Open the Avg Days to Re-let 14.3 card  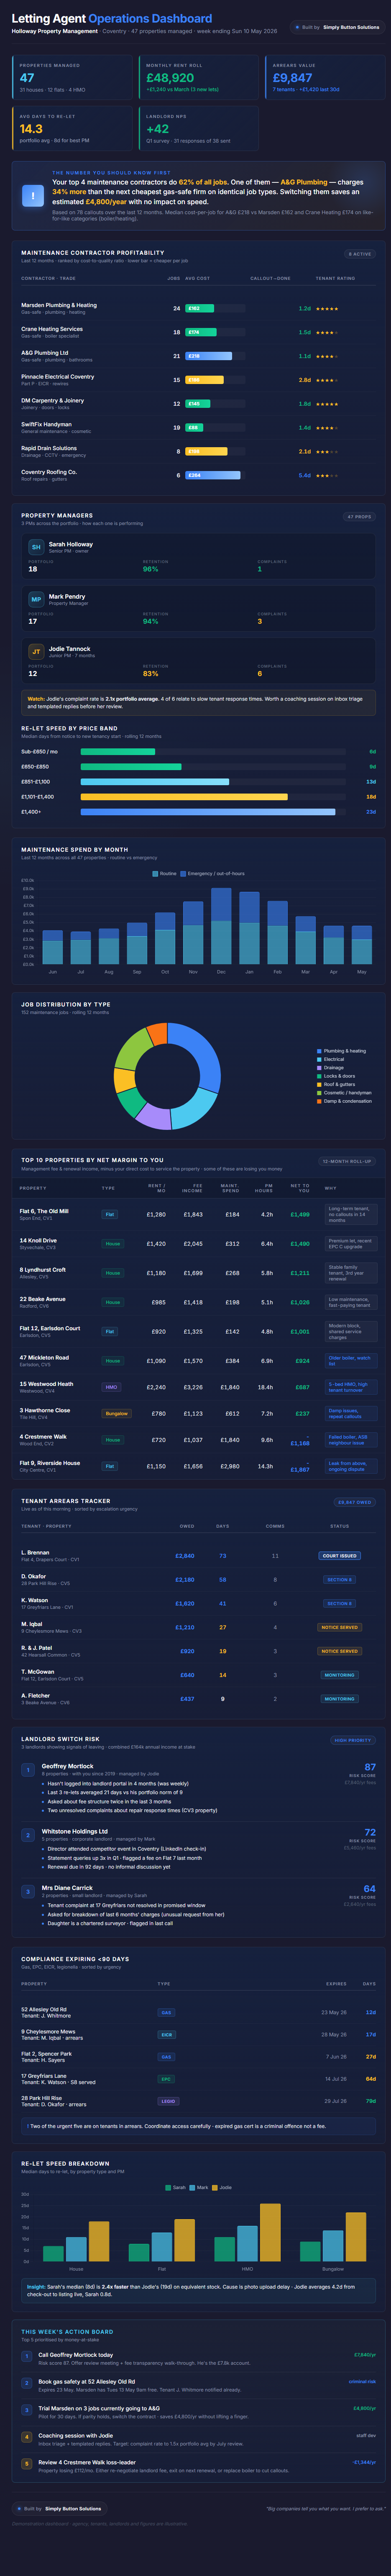pyautogui.click(x=71, y=128)
